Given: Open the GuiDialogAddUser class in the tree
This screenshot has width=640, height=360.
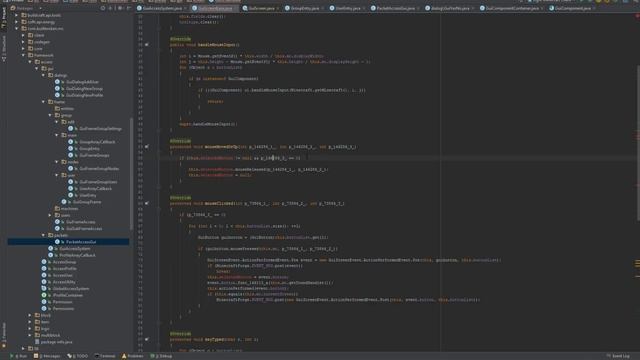Looking at the screenshot, I should (82, 82).
